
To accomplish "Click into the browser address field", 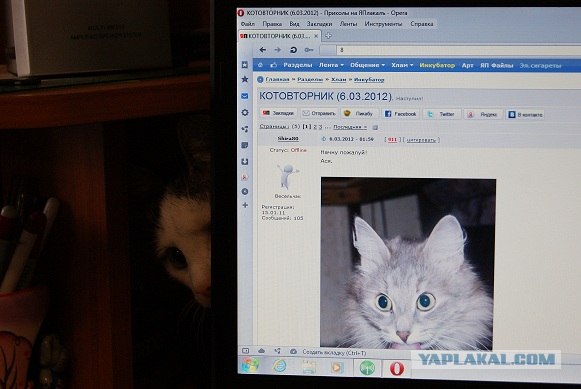I will coord(459,50).
